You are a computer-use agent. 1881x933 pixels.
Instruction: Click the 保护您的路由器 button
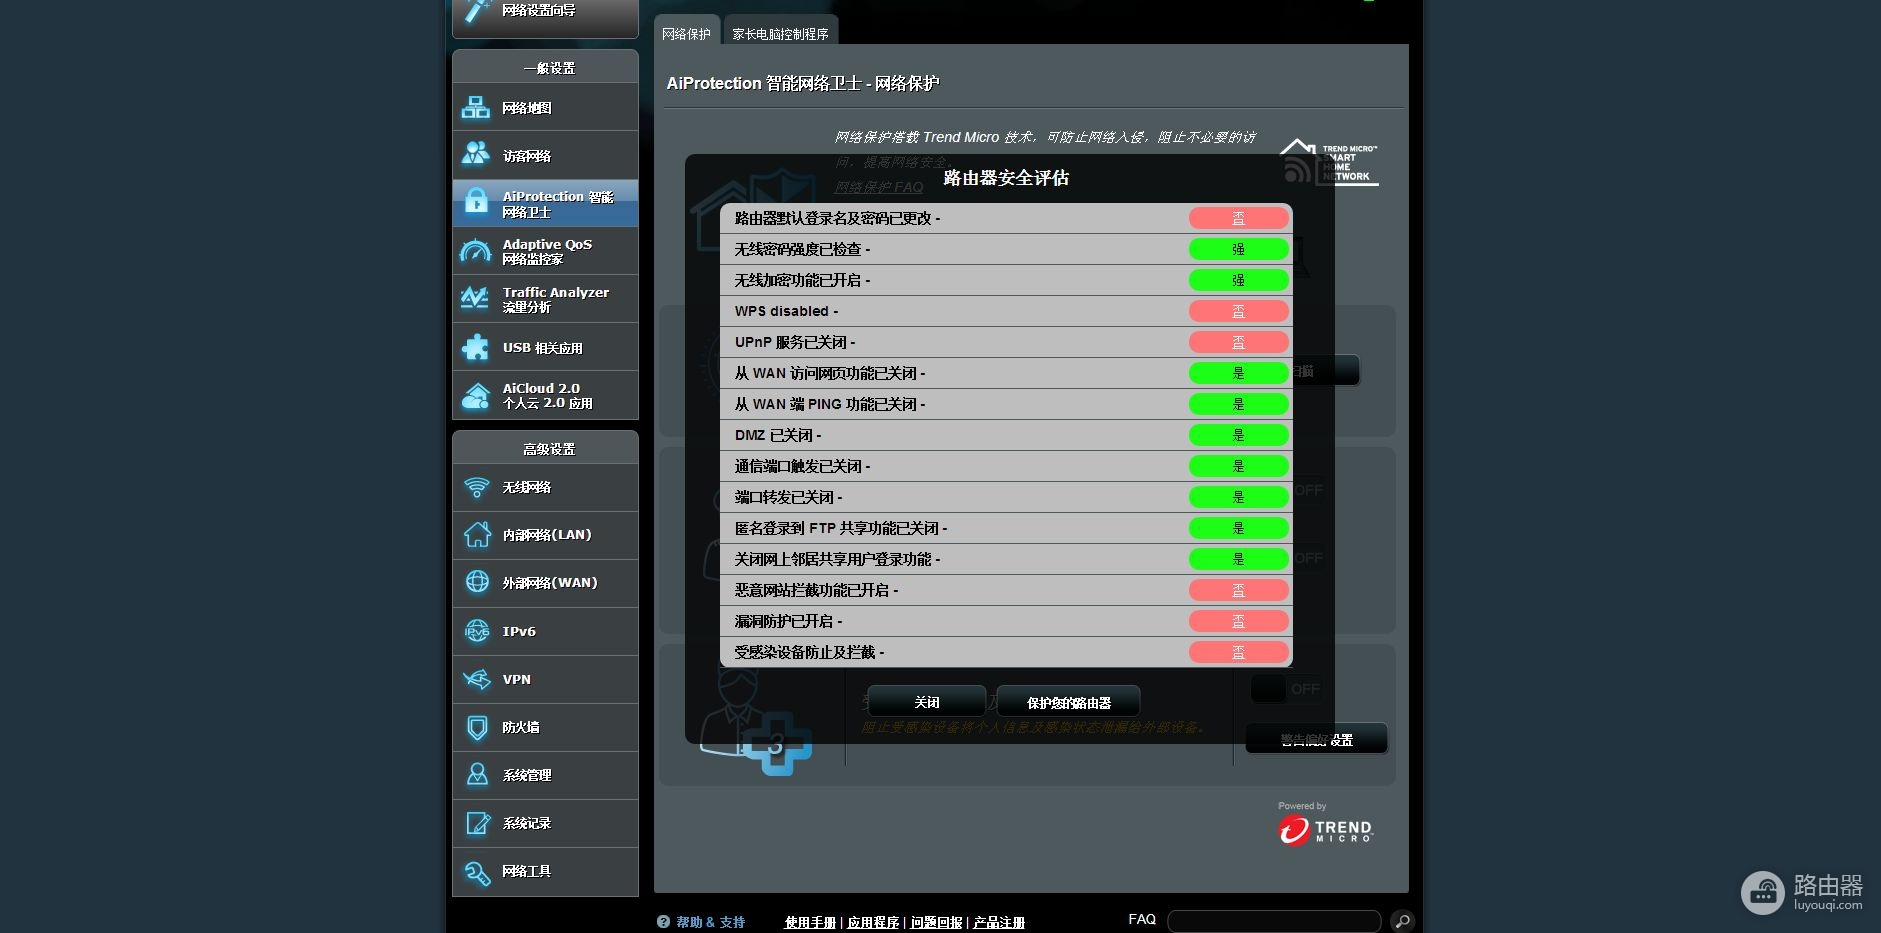coord(1068,702)
